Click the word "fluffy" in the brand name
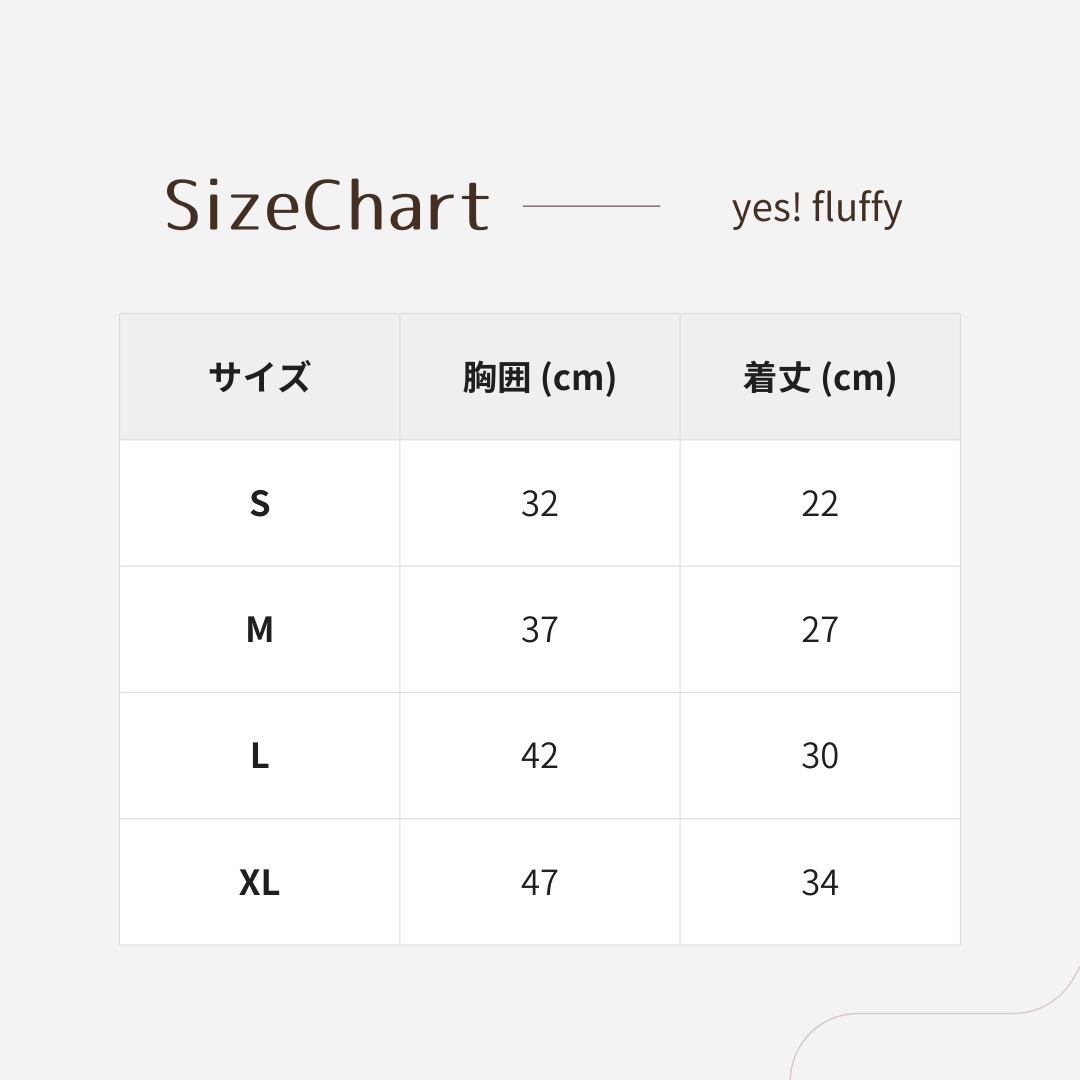The height and width of the screenshot is (1080, 1080). tap(857, 208)
